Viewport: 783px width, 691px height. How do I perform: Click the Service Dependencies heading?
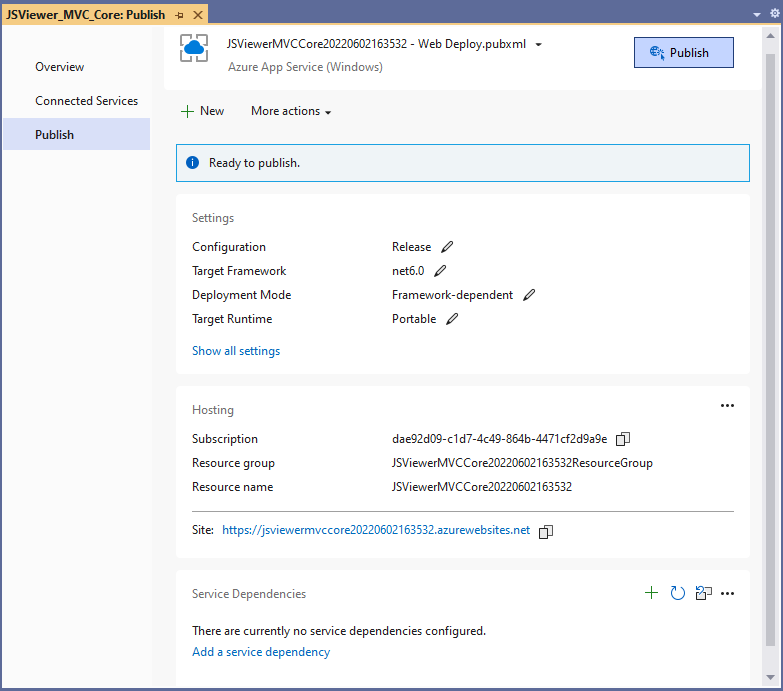tap(249, 594)
